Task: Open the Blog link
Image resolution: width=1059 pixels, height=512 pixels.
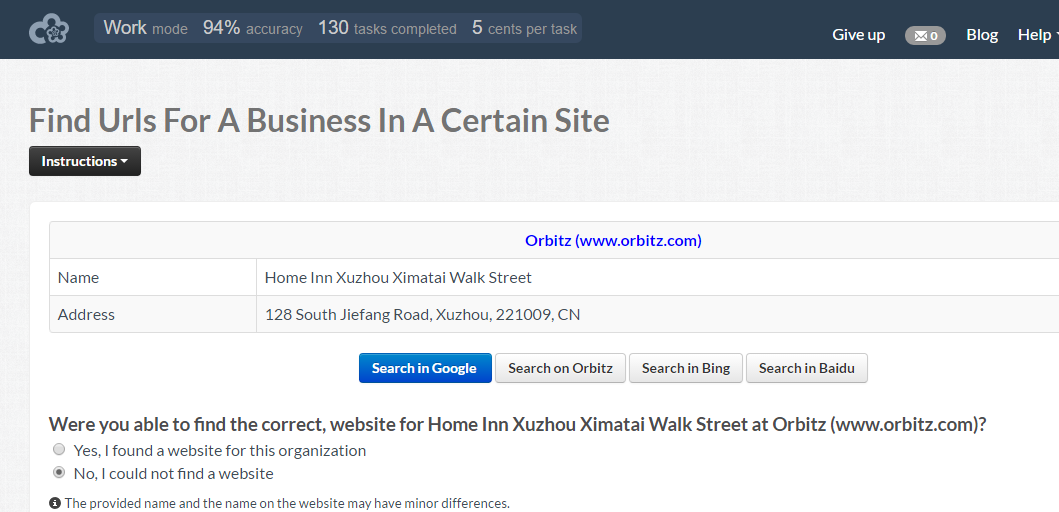Action: tap(982, 35)
